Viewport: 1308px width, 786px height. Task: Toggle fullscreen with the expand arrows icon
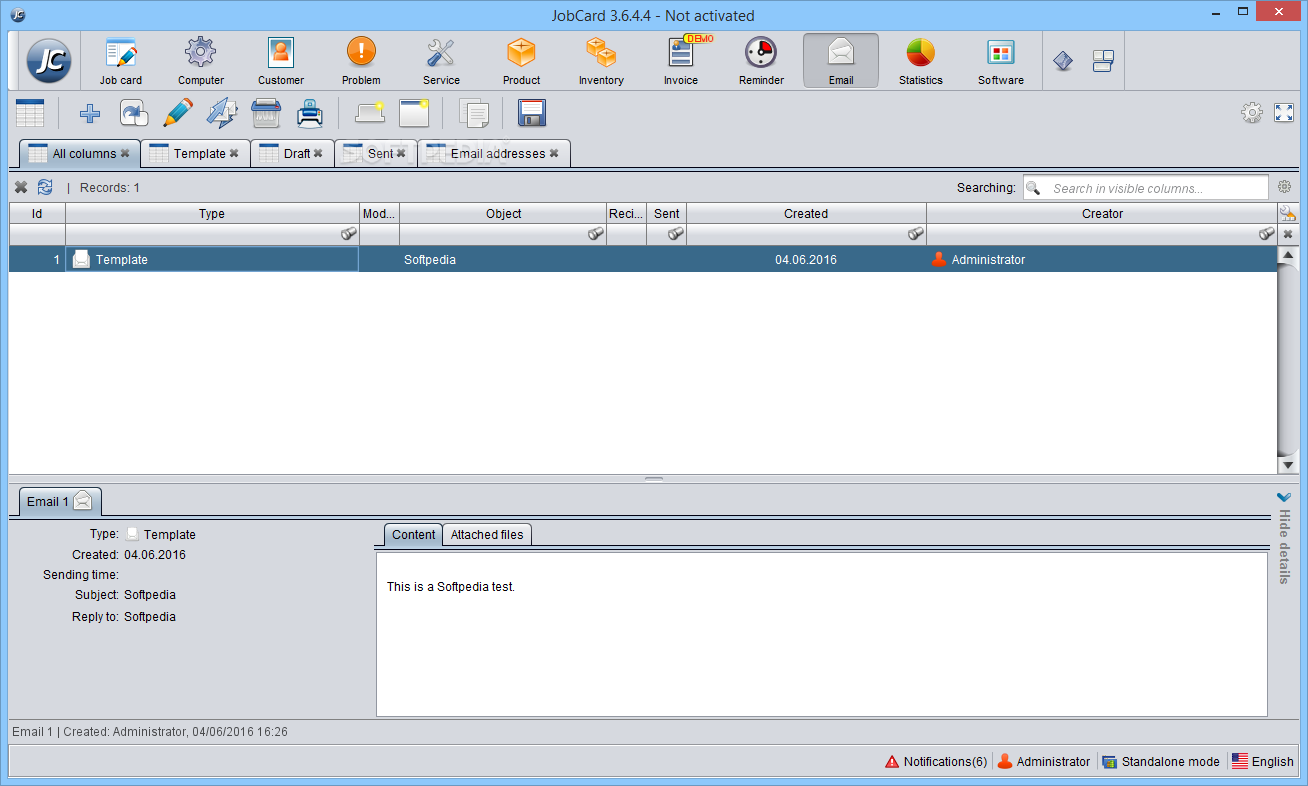1284,113
